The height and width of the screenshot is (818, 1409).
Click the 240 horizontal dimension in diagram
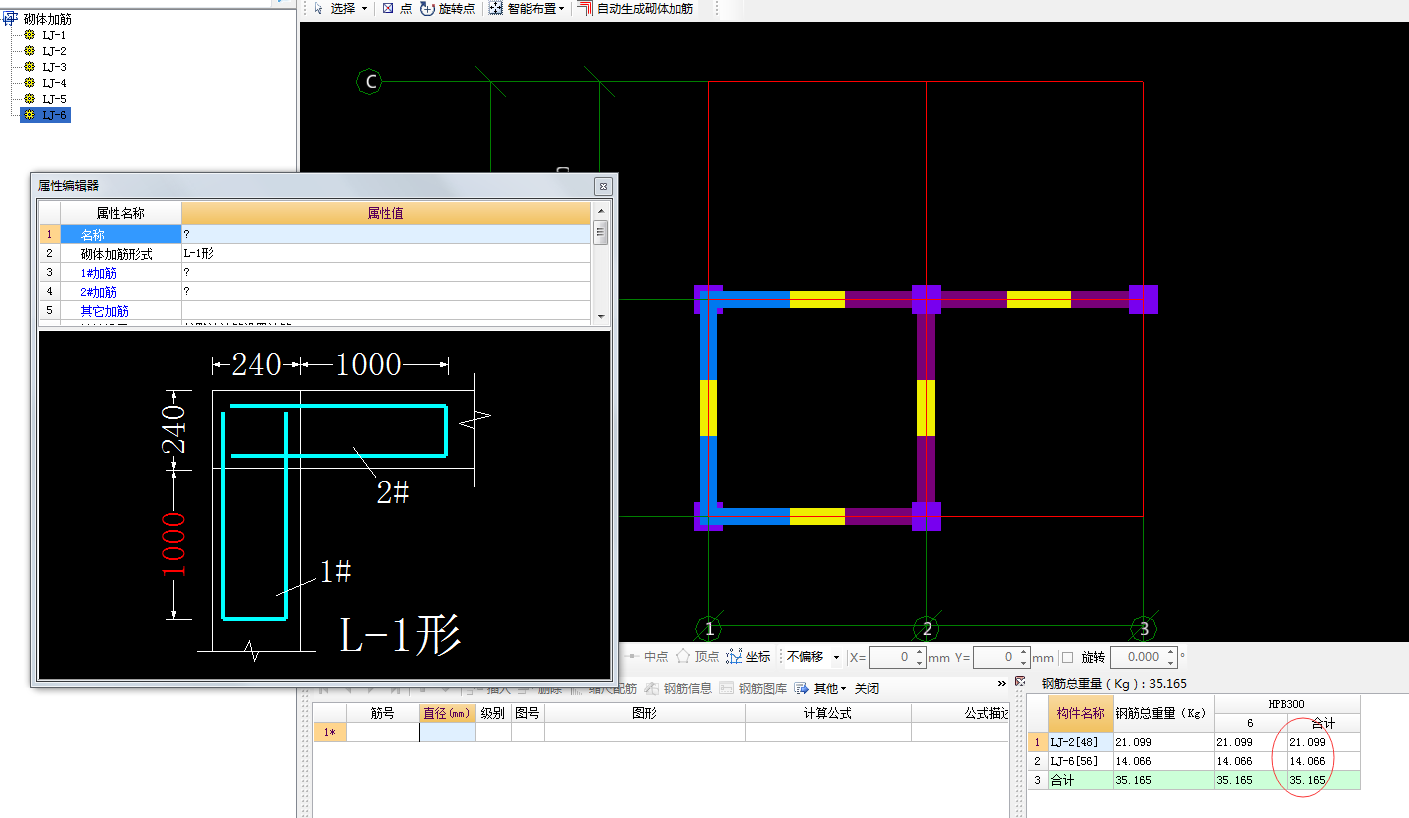[x=256, y=365]
